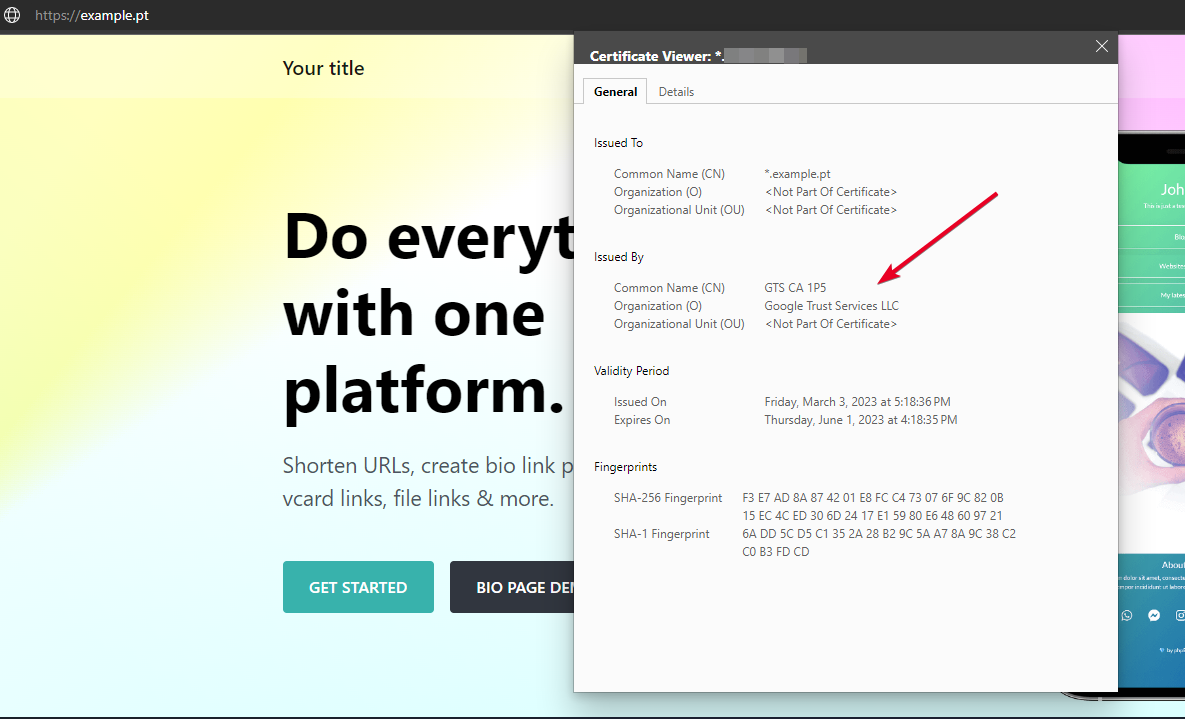Click the "SHA-256 Fingerprint" label
This screenshot has width=1185, height=719.
[x=668, y=498]
